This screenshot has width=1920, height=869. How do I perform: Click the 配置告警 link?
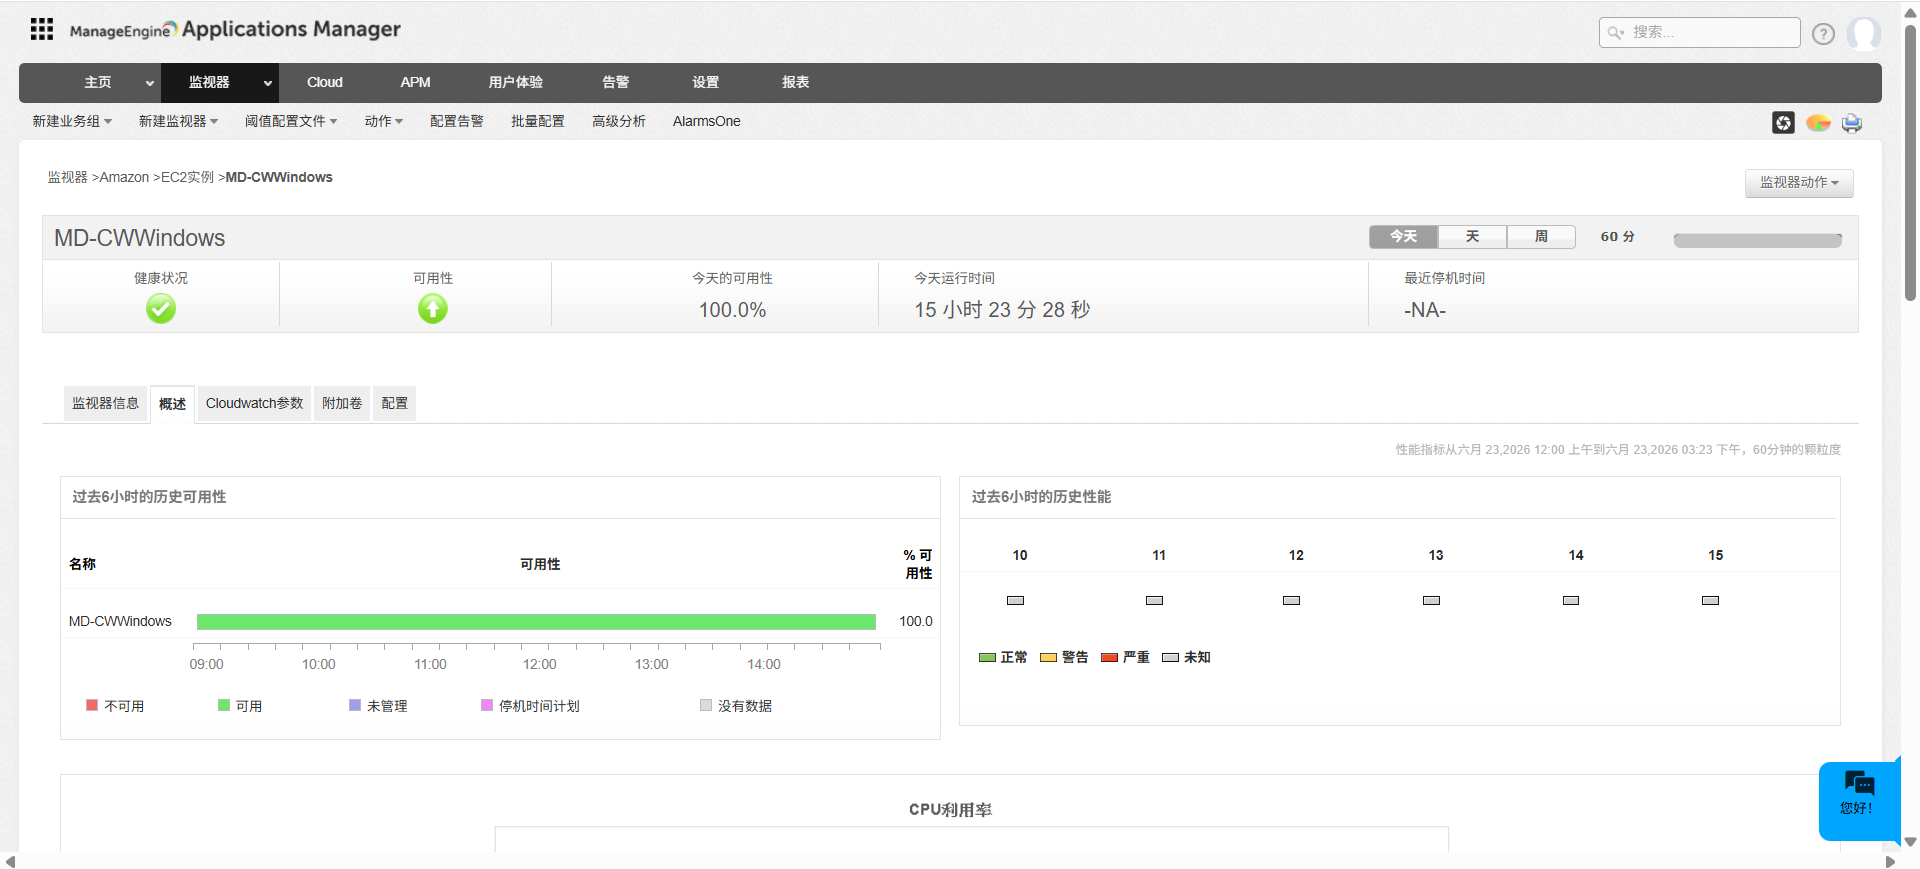[x=457, y=121]
